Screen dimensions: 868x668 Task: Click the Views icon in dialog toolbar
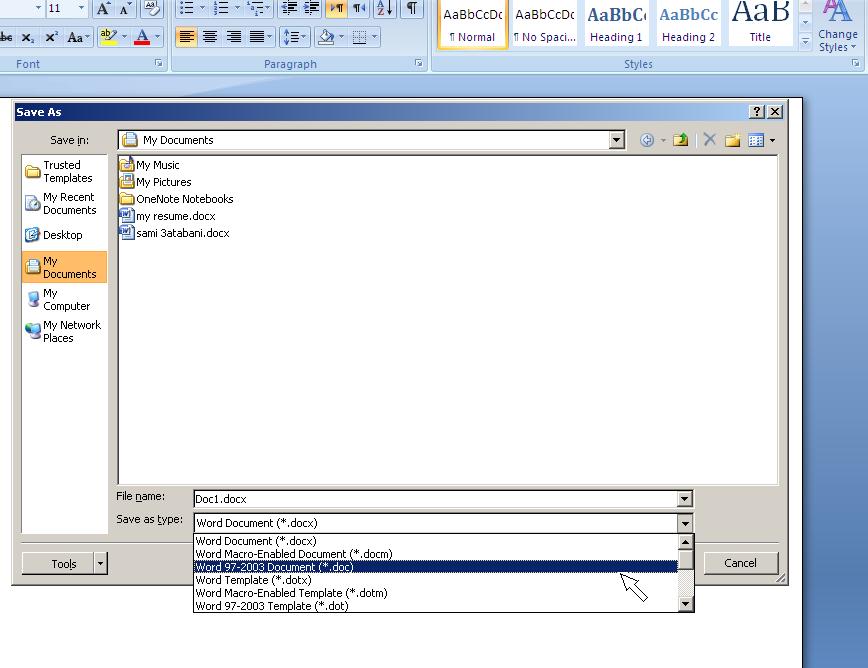click(x=757, y=140)
